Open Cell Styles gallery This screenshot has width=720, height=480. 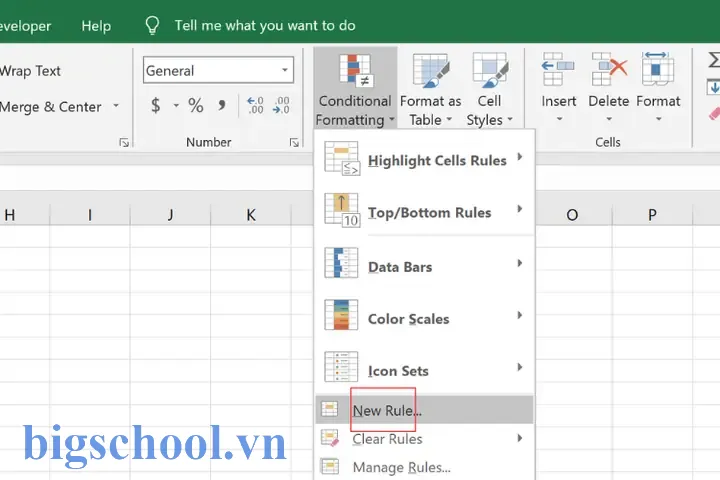490,89
